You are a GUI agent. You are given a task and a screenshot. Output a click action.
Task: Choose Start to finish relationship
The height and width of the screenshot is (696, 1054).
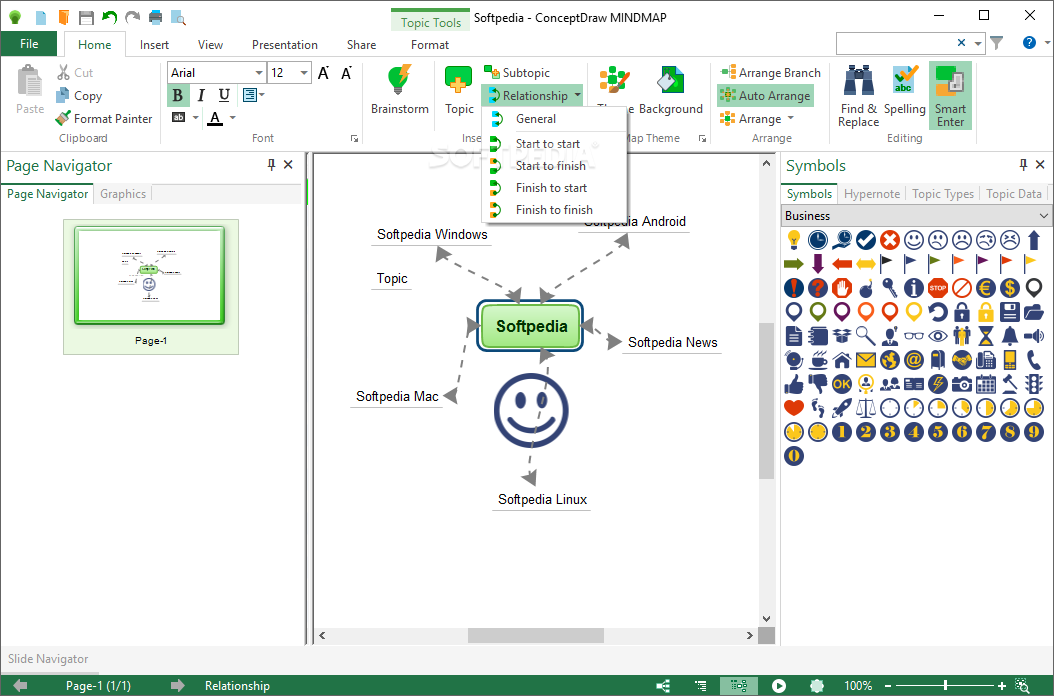555,166
